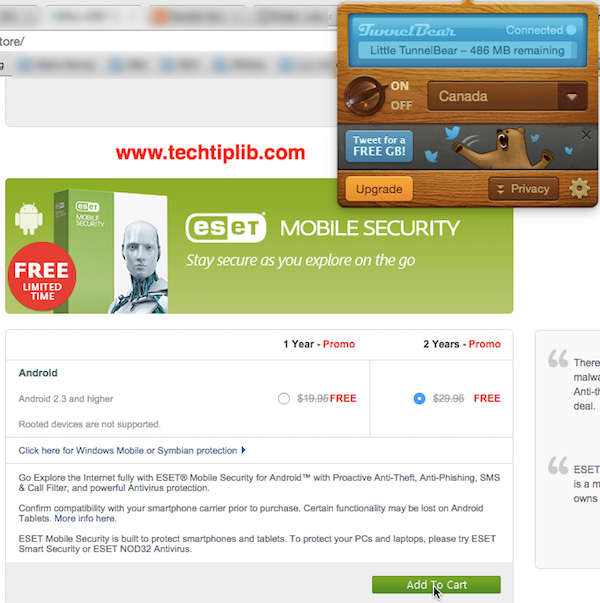This screenshot has height=603, width=600.
Task: Click the green Add To Cart button
Action: 436,585
